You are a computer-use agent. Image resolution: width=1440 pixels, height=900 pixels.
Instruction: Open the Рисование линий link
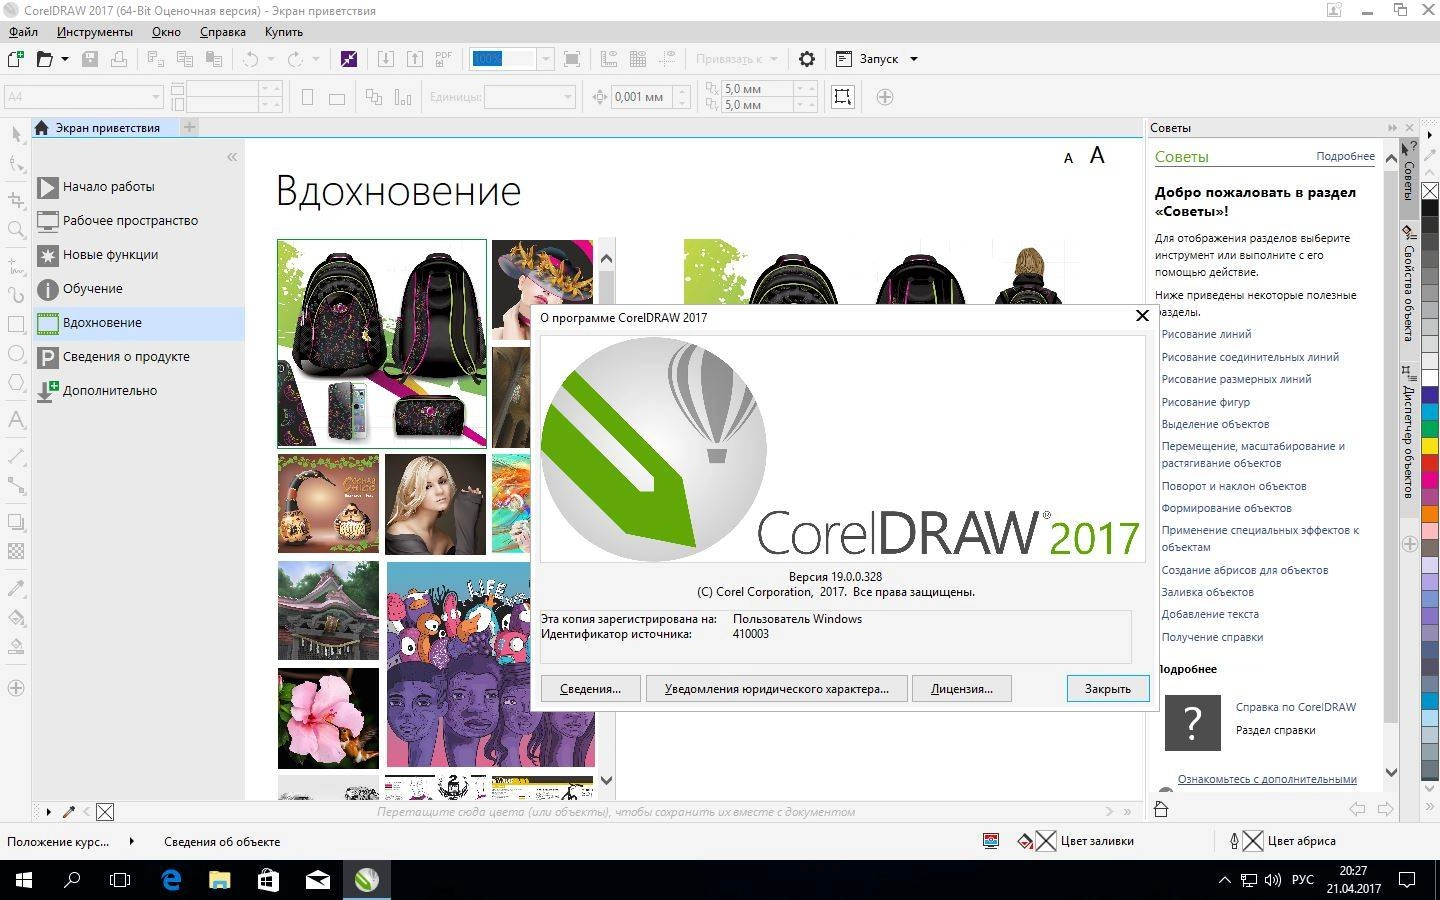coord(1206,334)
